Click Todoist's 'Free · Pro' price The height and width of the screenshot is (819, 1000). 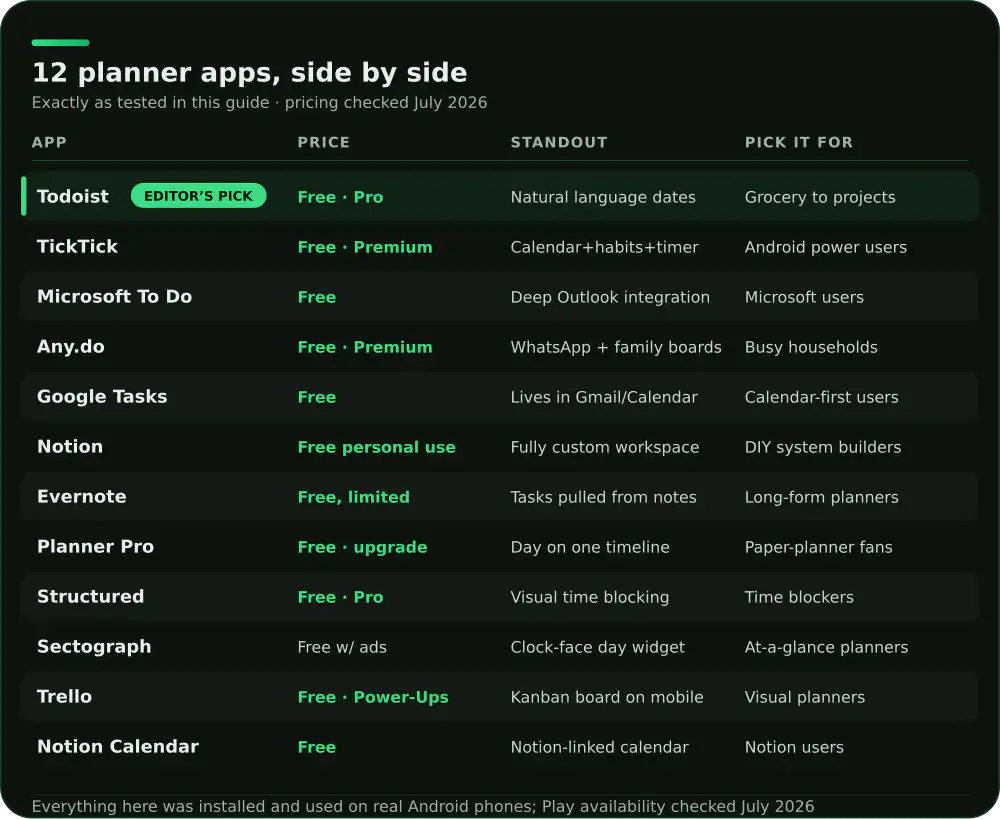point(341,197)
